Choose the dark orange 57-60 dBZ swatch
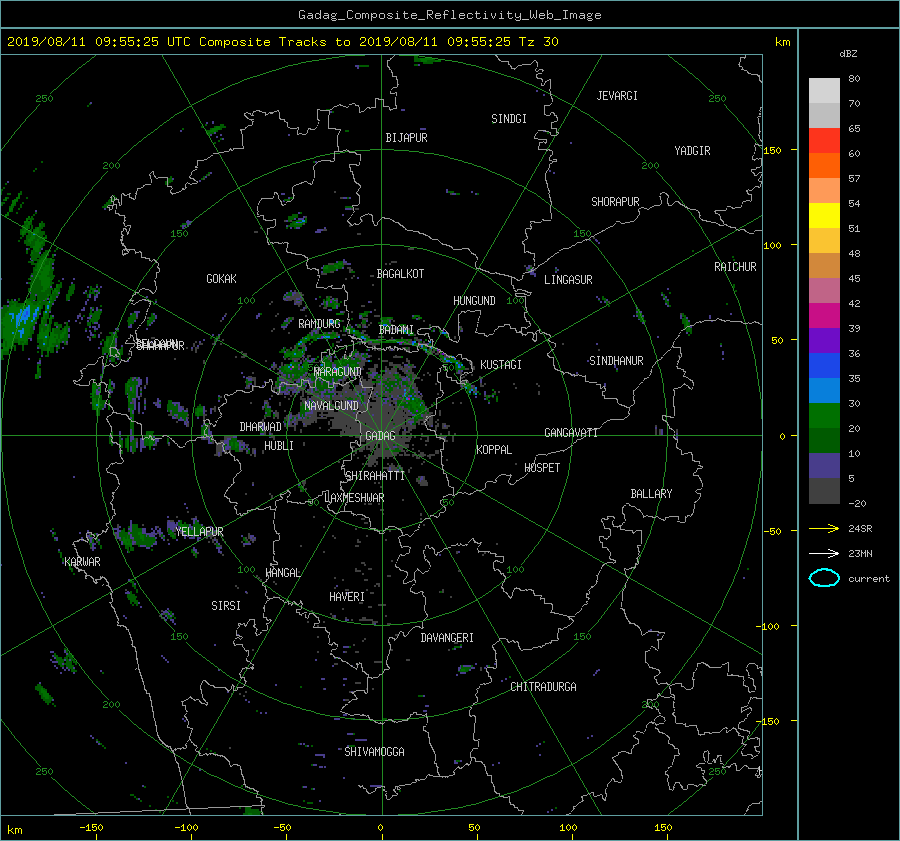 tap(824, 165)
